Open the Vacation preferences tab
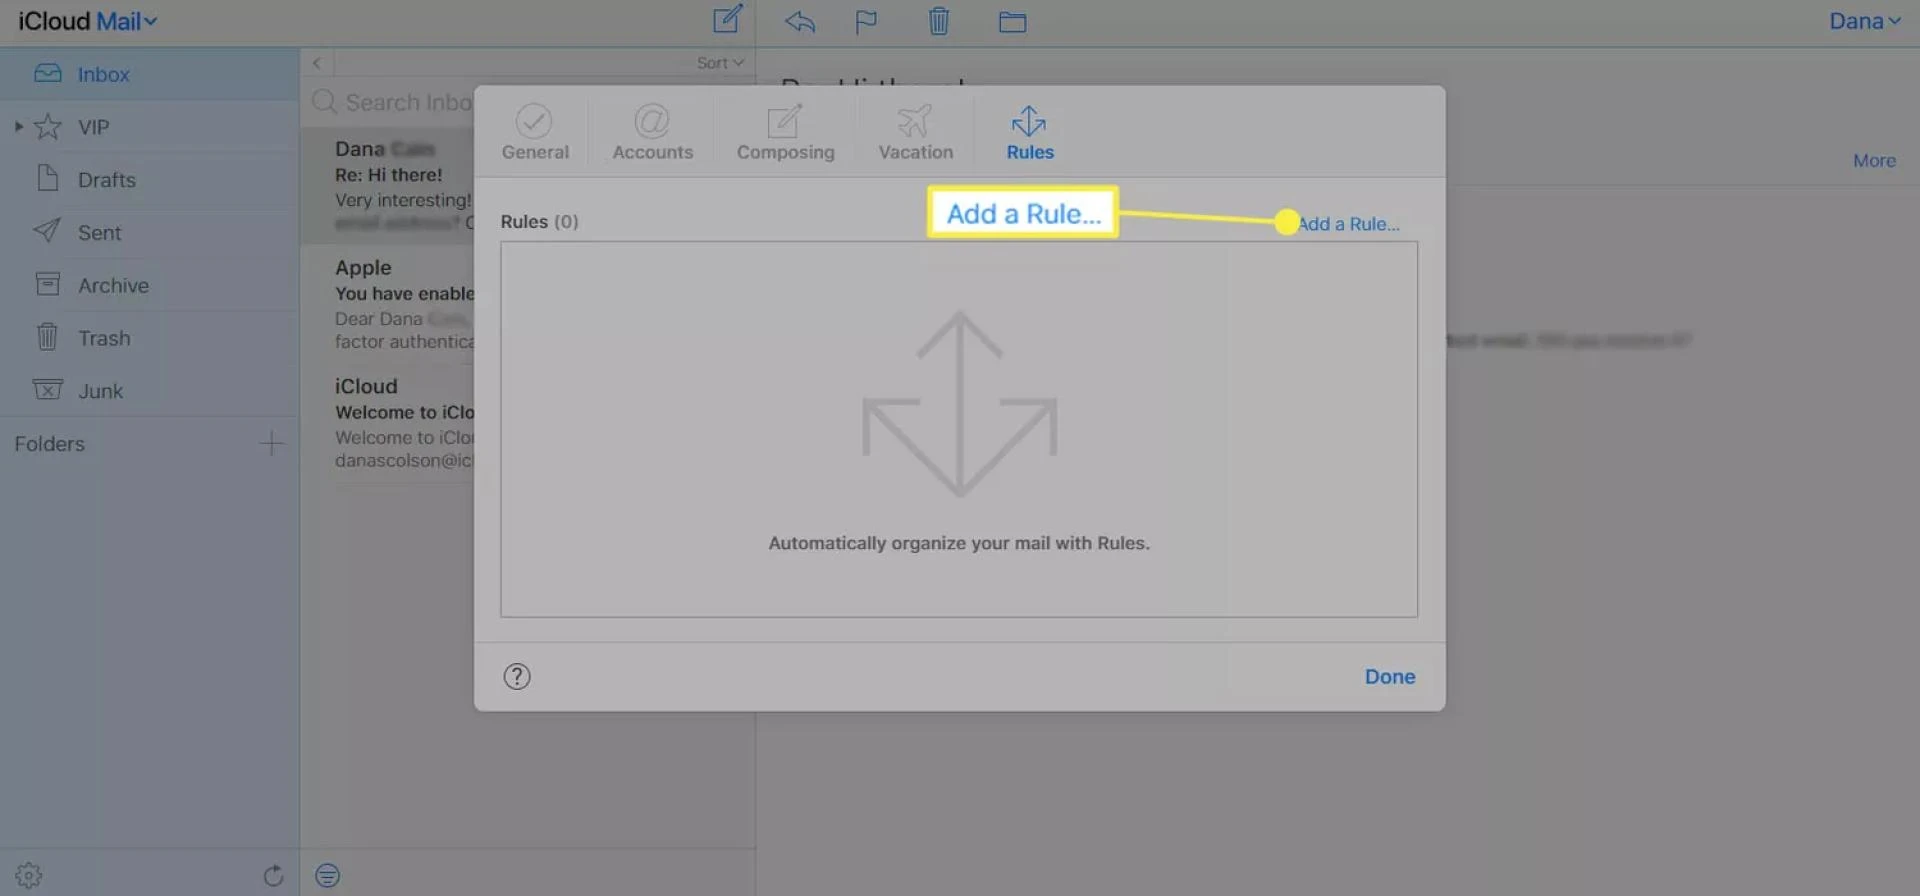Screen dimensions: 1920x896 [915, 132]
